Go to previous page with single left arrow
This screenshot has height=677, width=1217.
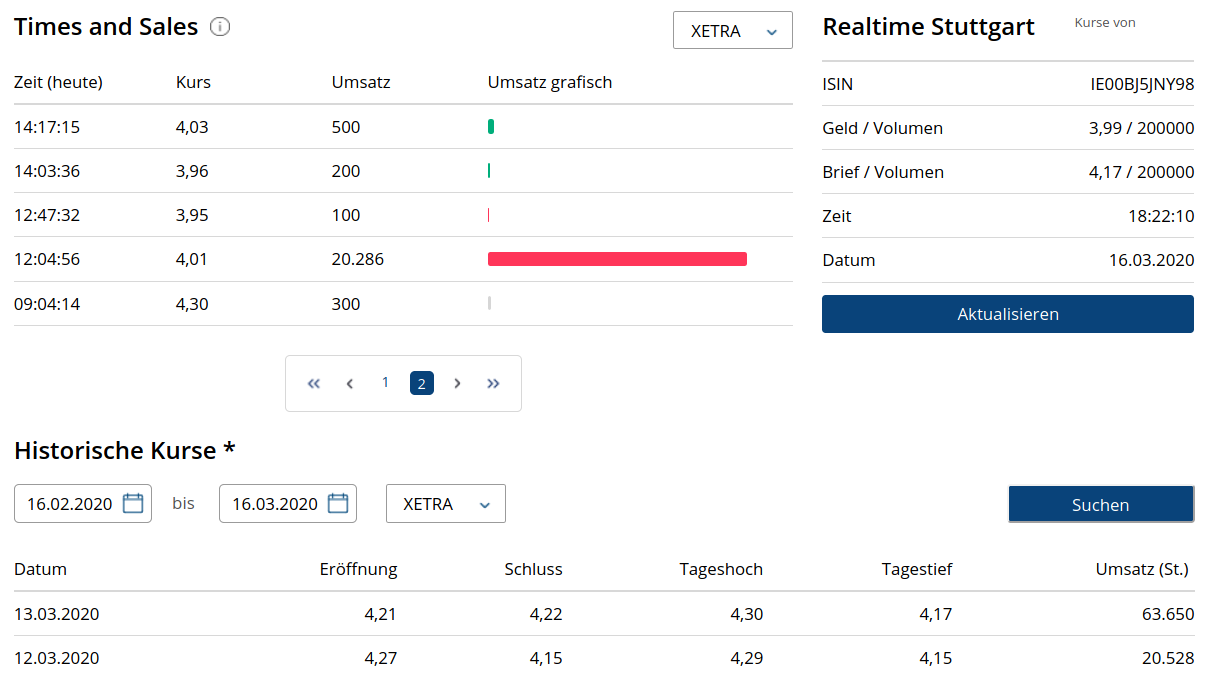(x=349, y=383)
